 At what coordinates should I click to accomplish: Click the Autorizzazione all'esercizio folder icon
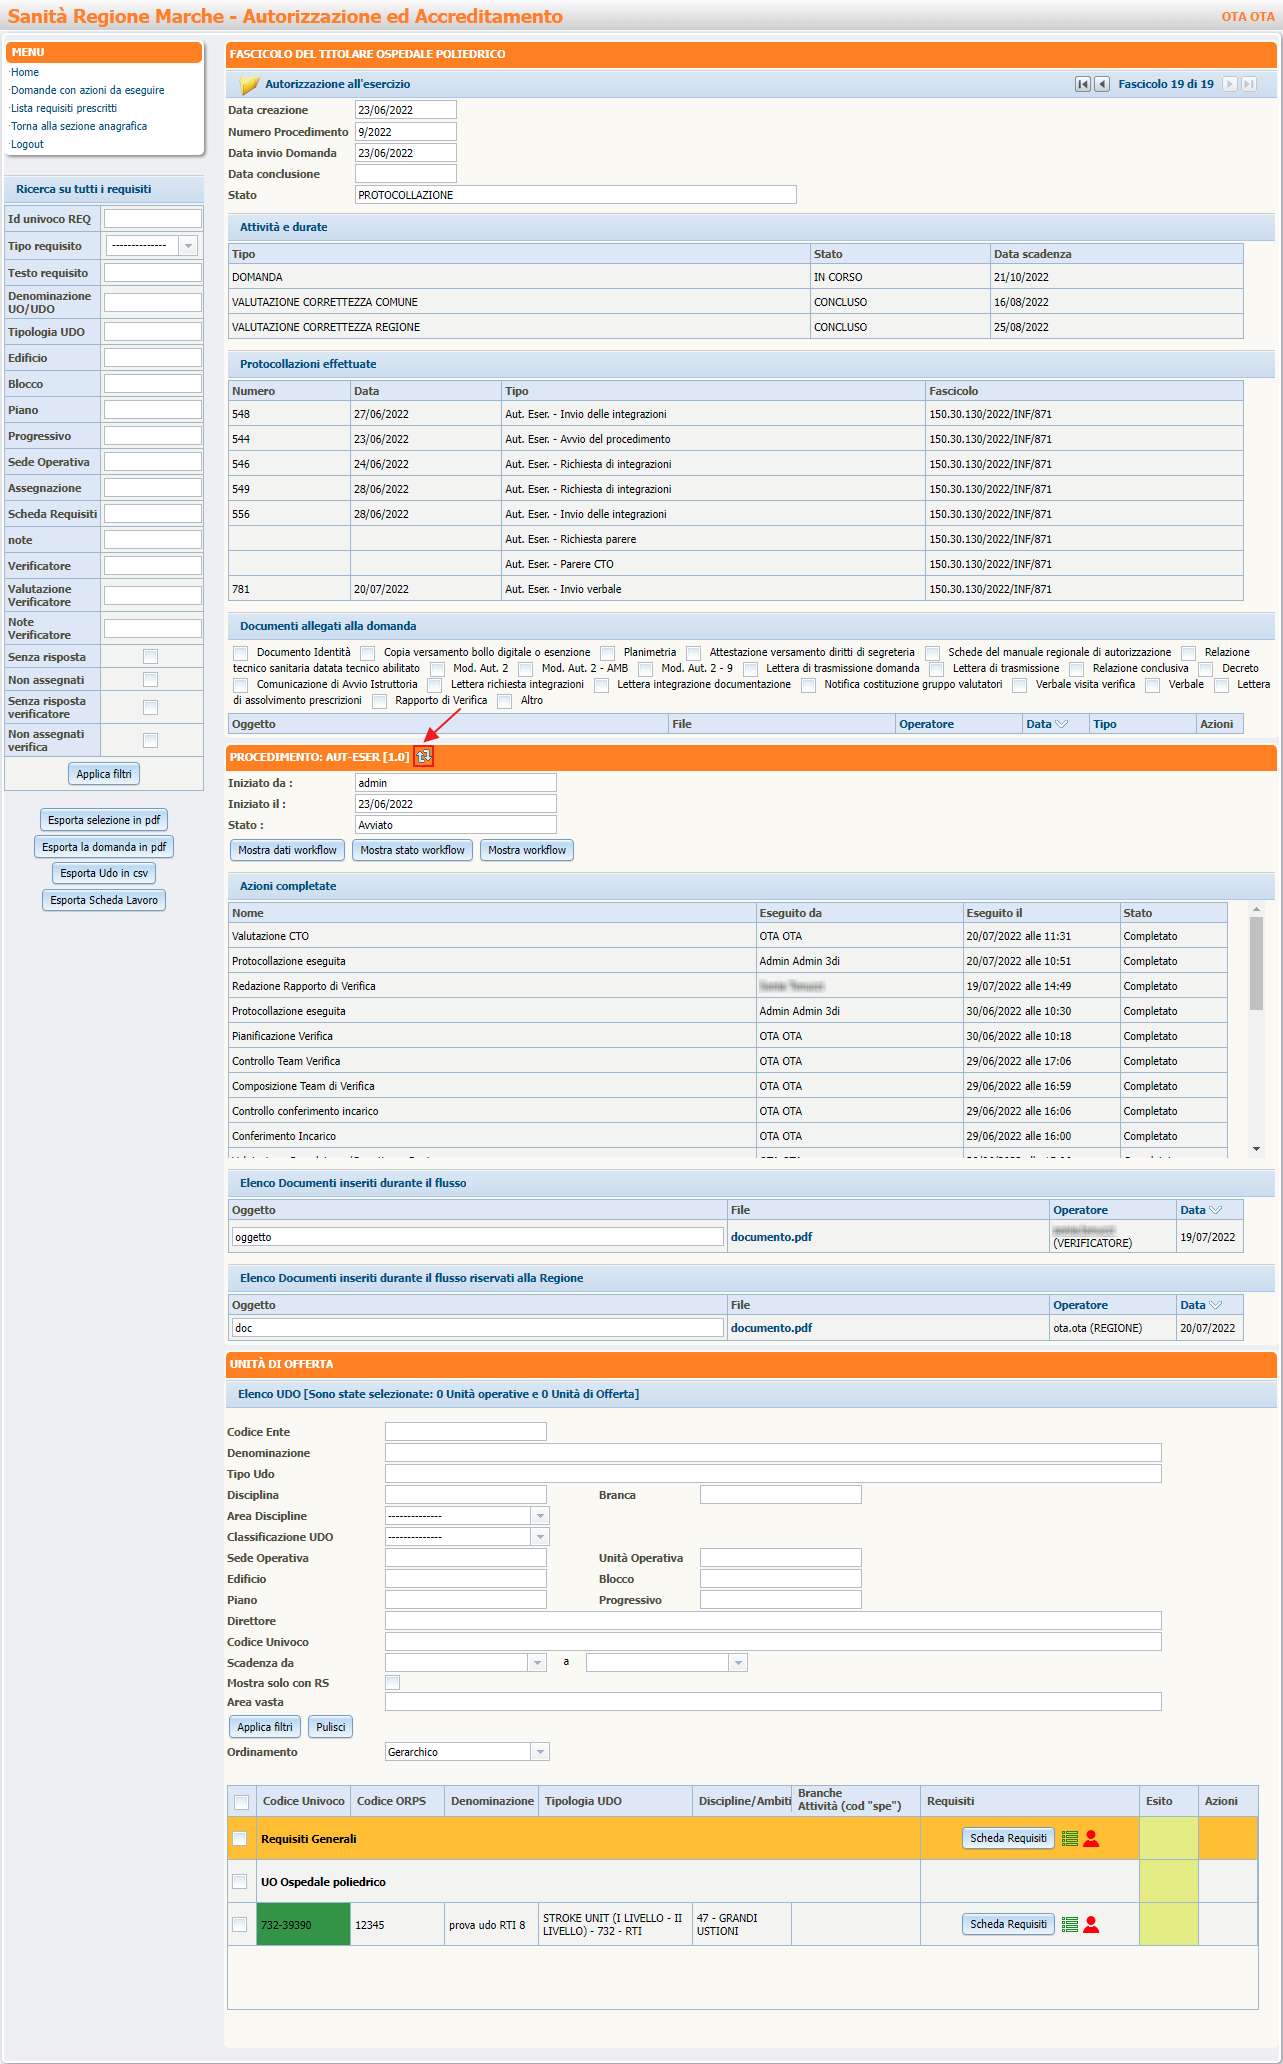249,85
